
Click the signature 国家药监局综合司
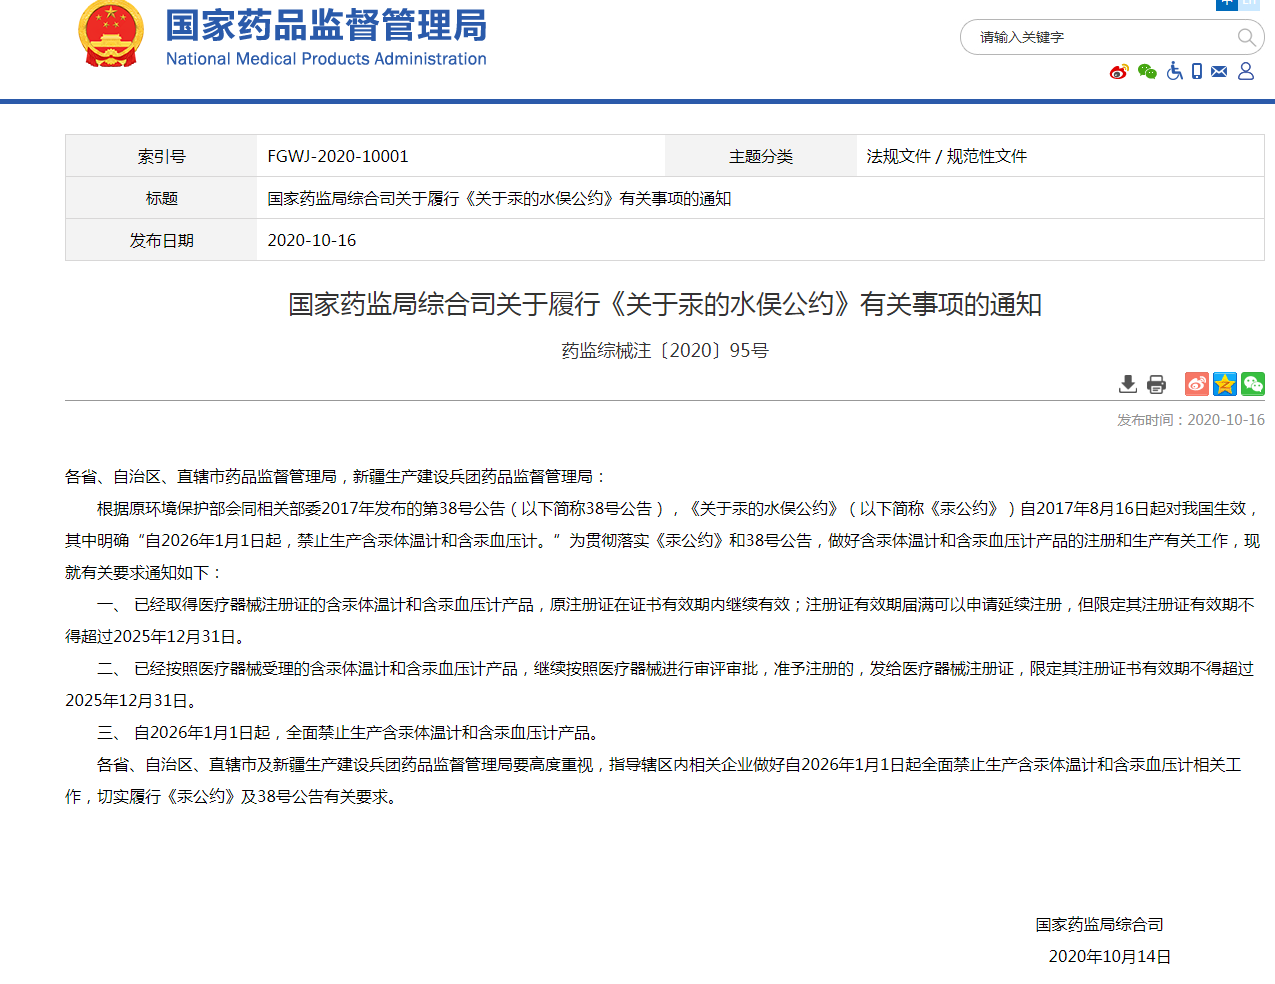[x=1100, y=925]
